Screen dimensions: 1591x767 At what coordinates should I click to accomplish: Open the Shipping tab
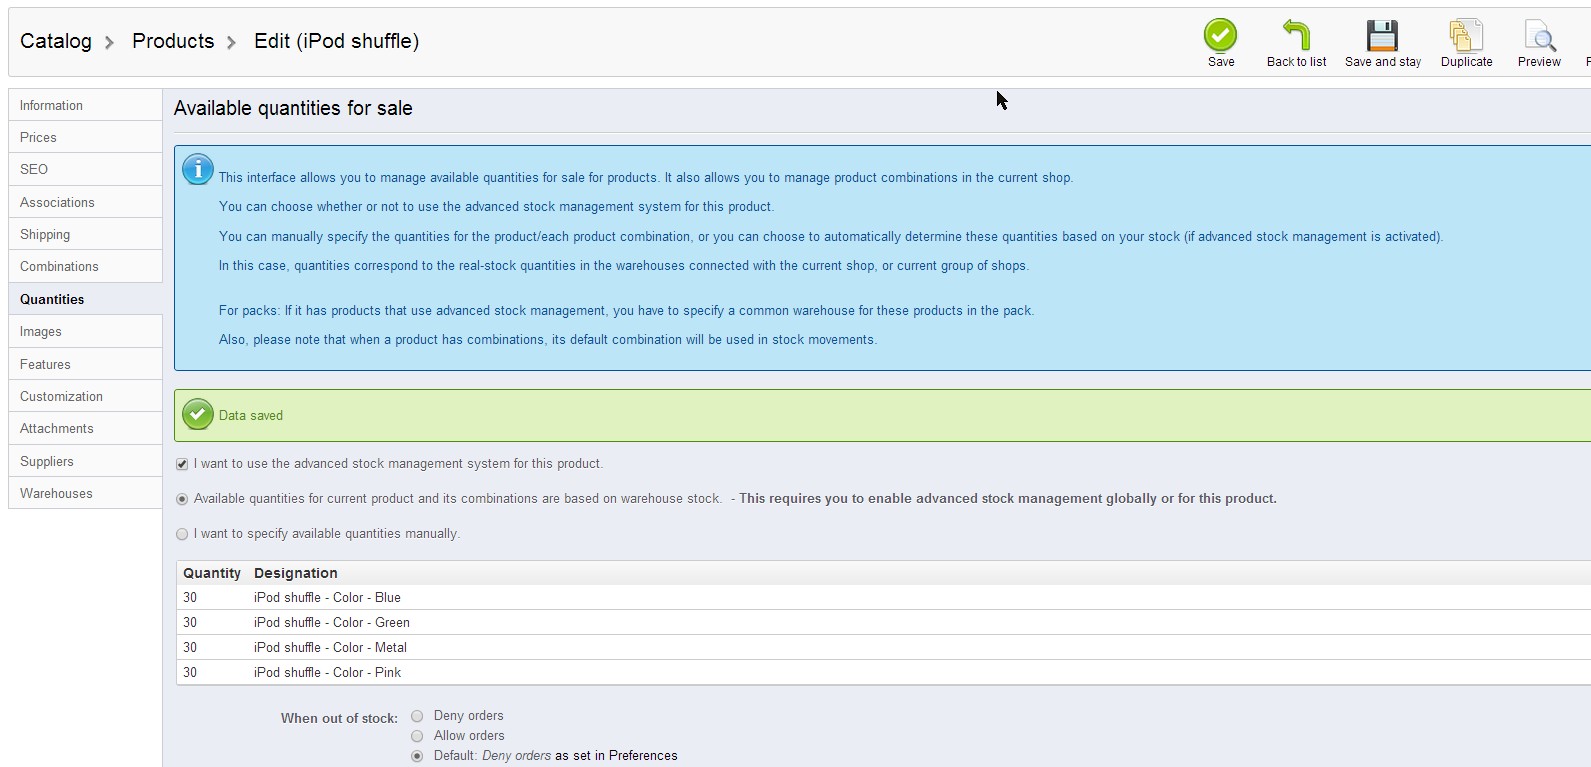pyautogui.click(x=85, y=234)
